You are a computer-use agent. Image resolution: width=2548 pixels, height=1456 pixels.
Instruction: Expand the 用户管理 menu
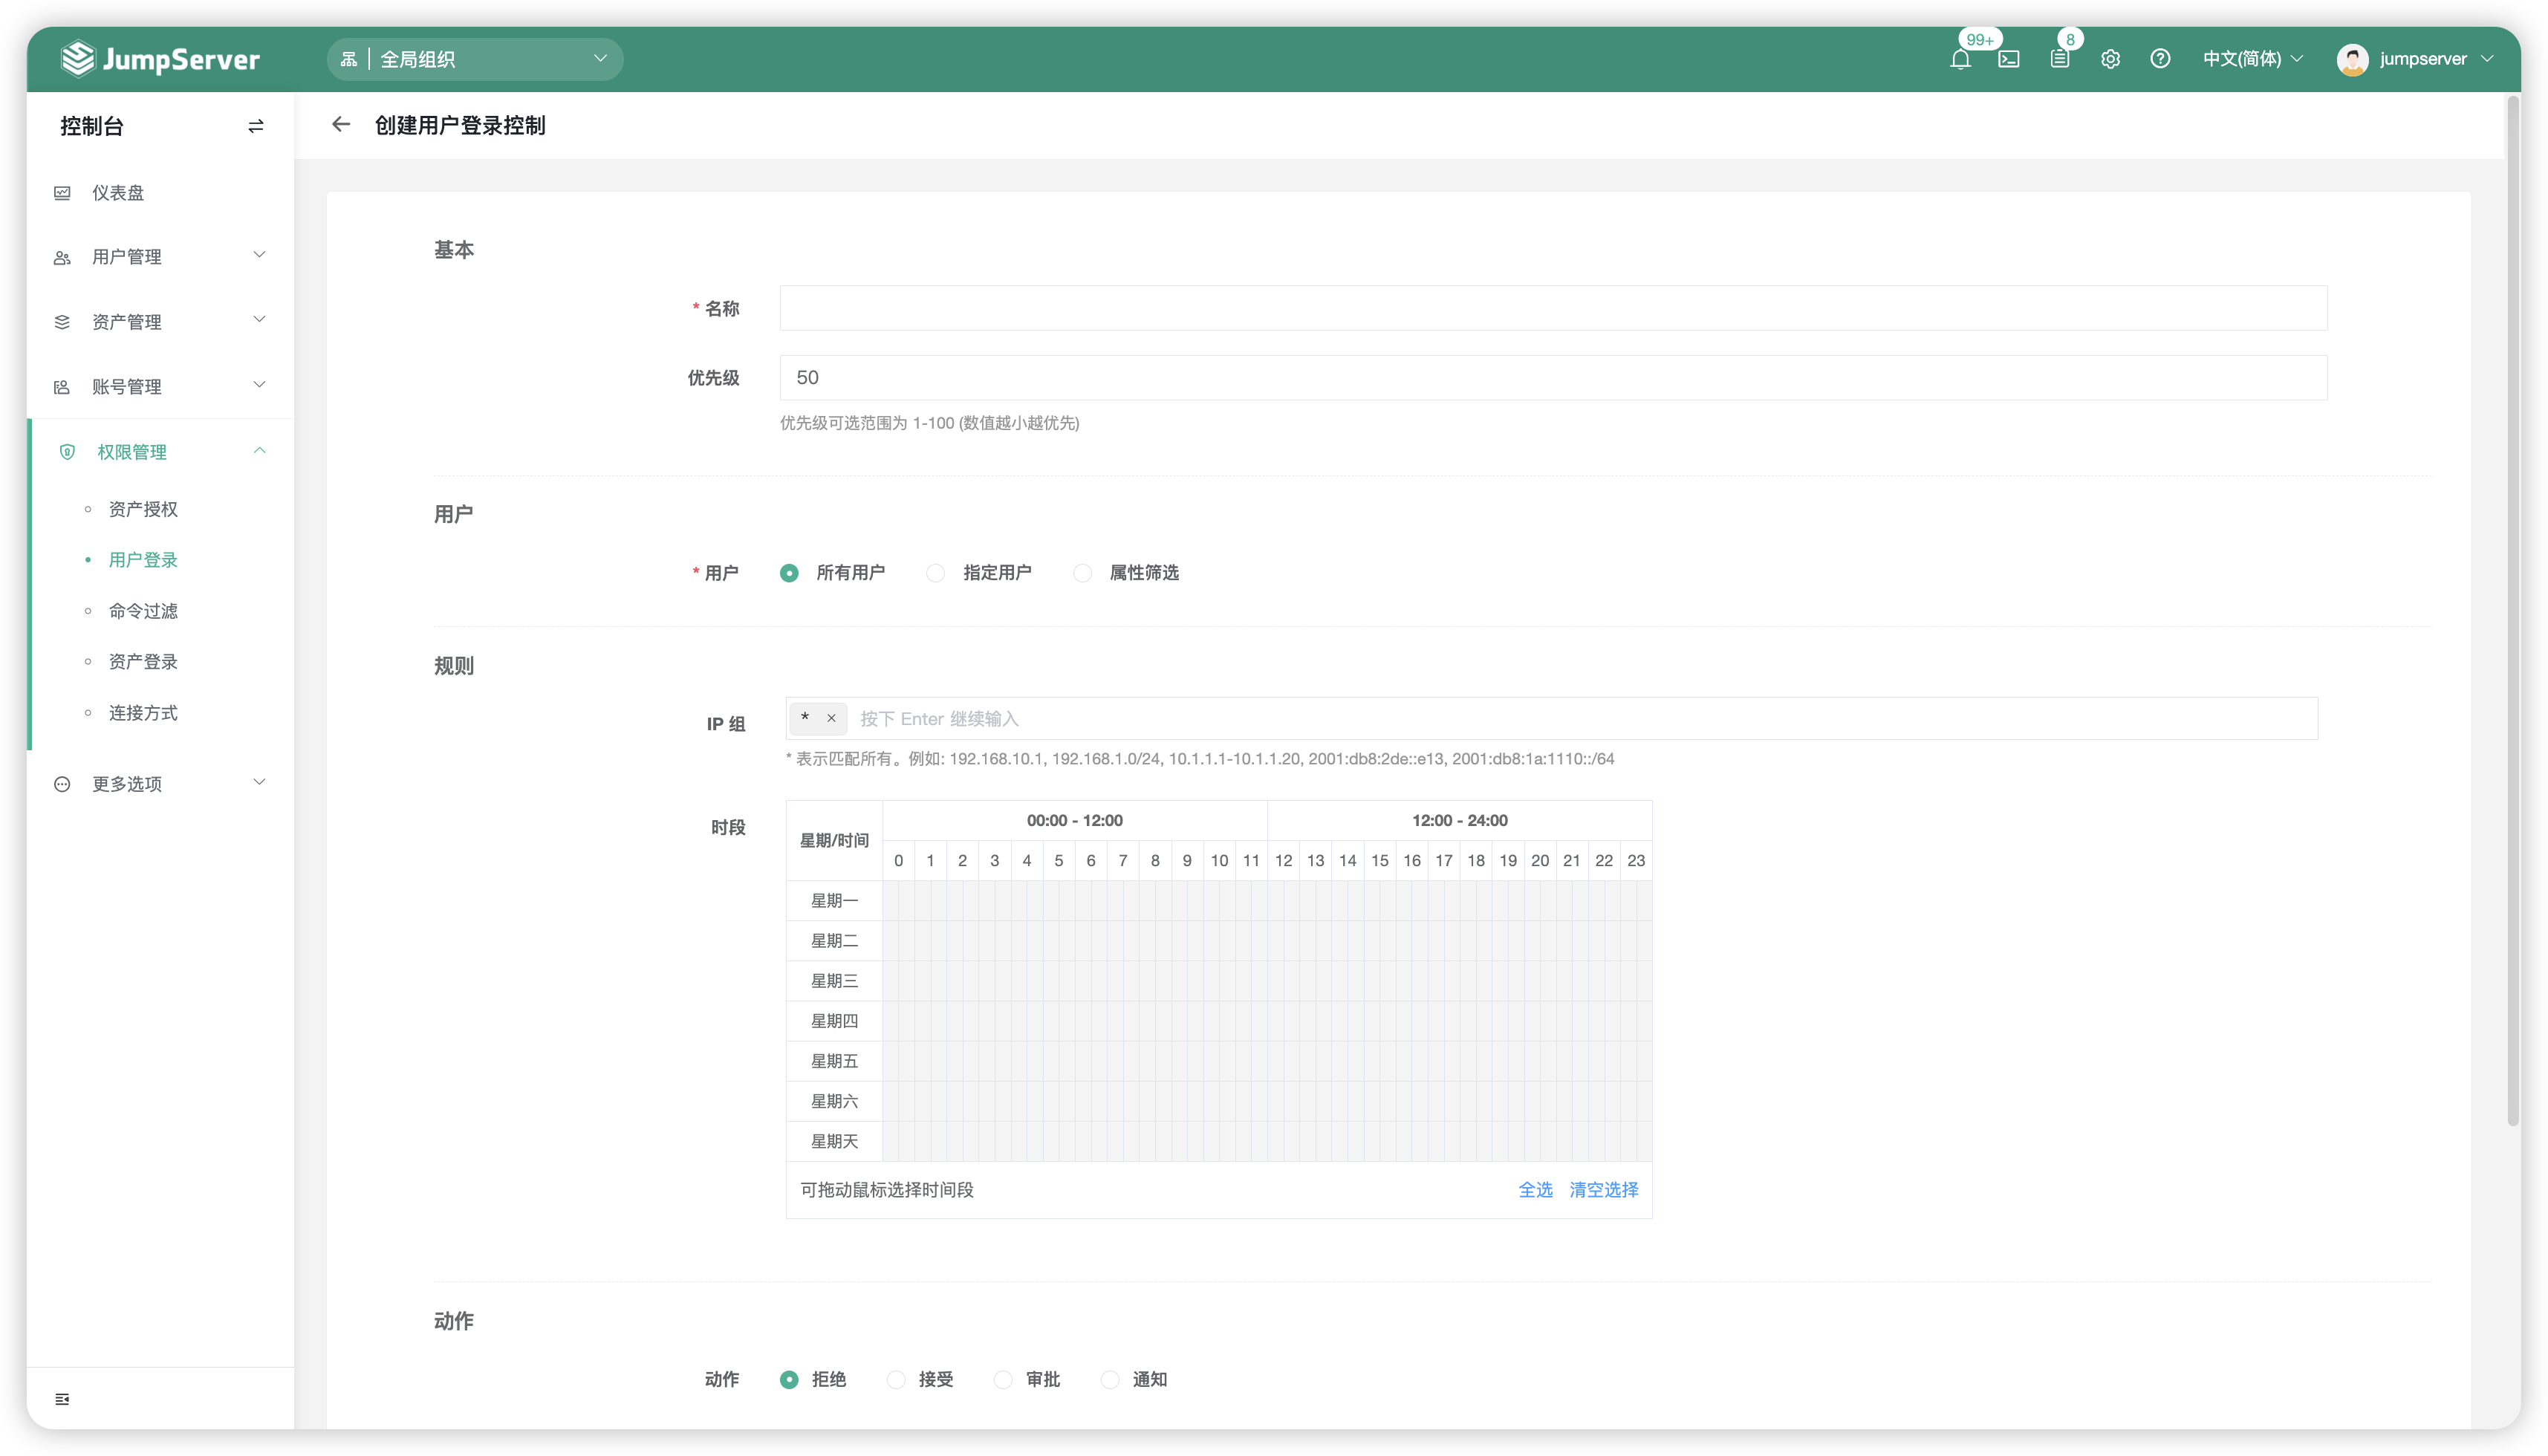160,257
